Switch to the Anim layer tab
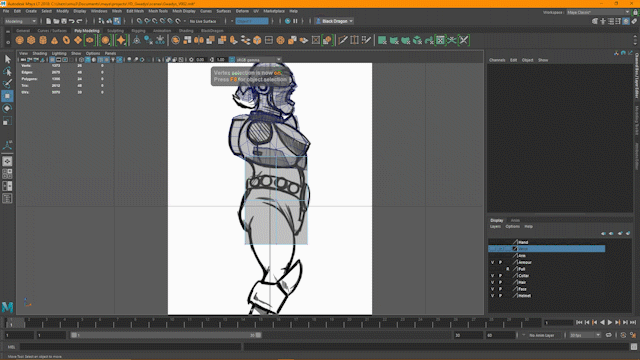 click(515, 220)
